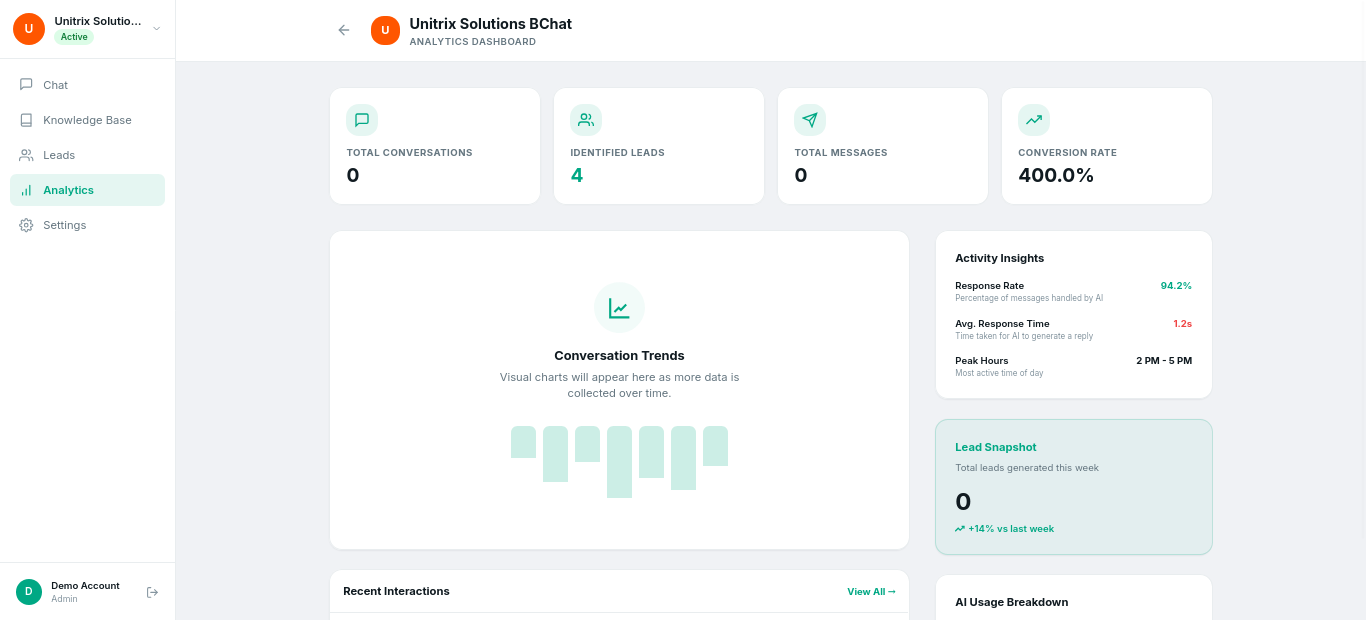Click the Conversation Trends title
Image resolution: width=1366 pixels, height=620 pixels.
tap(619, 355)
